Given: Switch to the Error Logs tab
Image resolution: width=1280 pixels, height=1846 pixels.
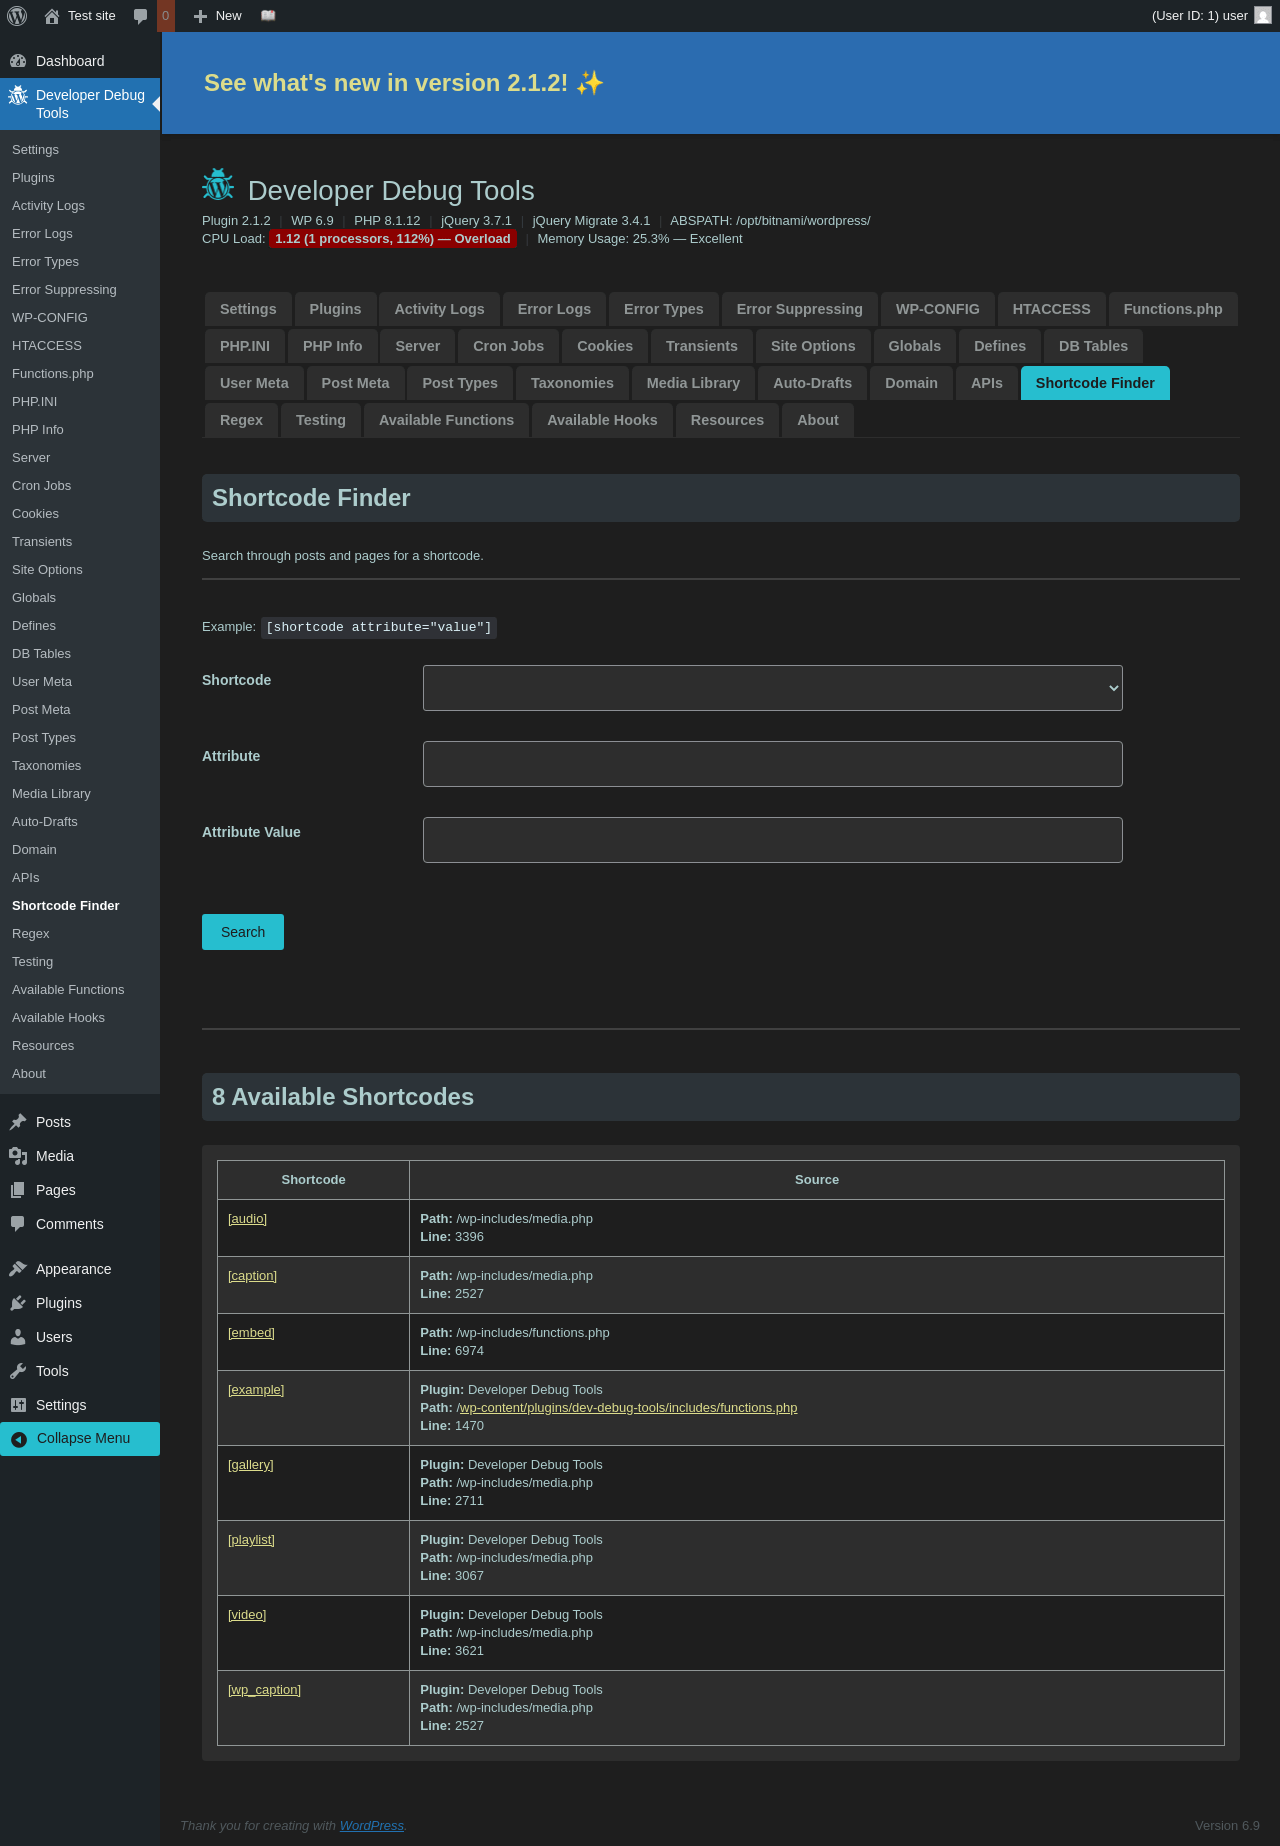Looking at the screenshot, I should pos(554,309).
